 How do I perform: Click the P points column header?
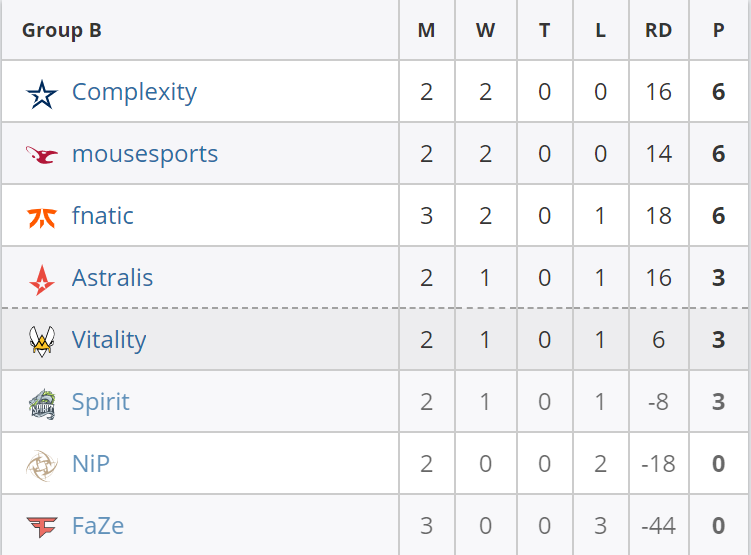click(718, 30)
